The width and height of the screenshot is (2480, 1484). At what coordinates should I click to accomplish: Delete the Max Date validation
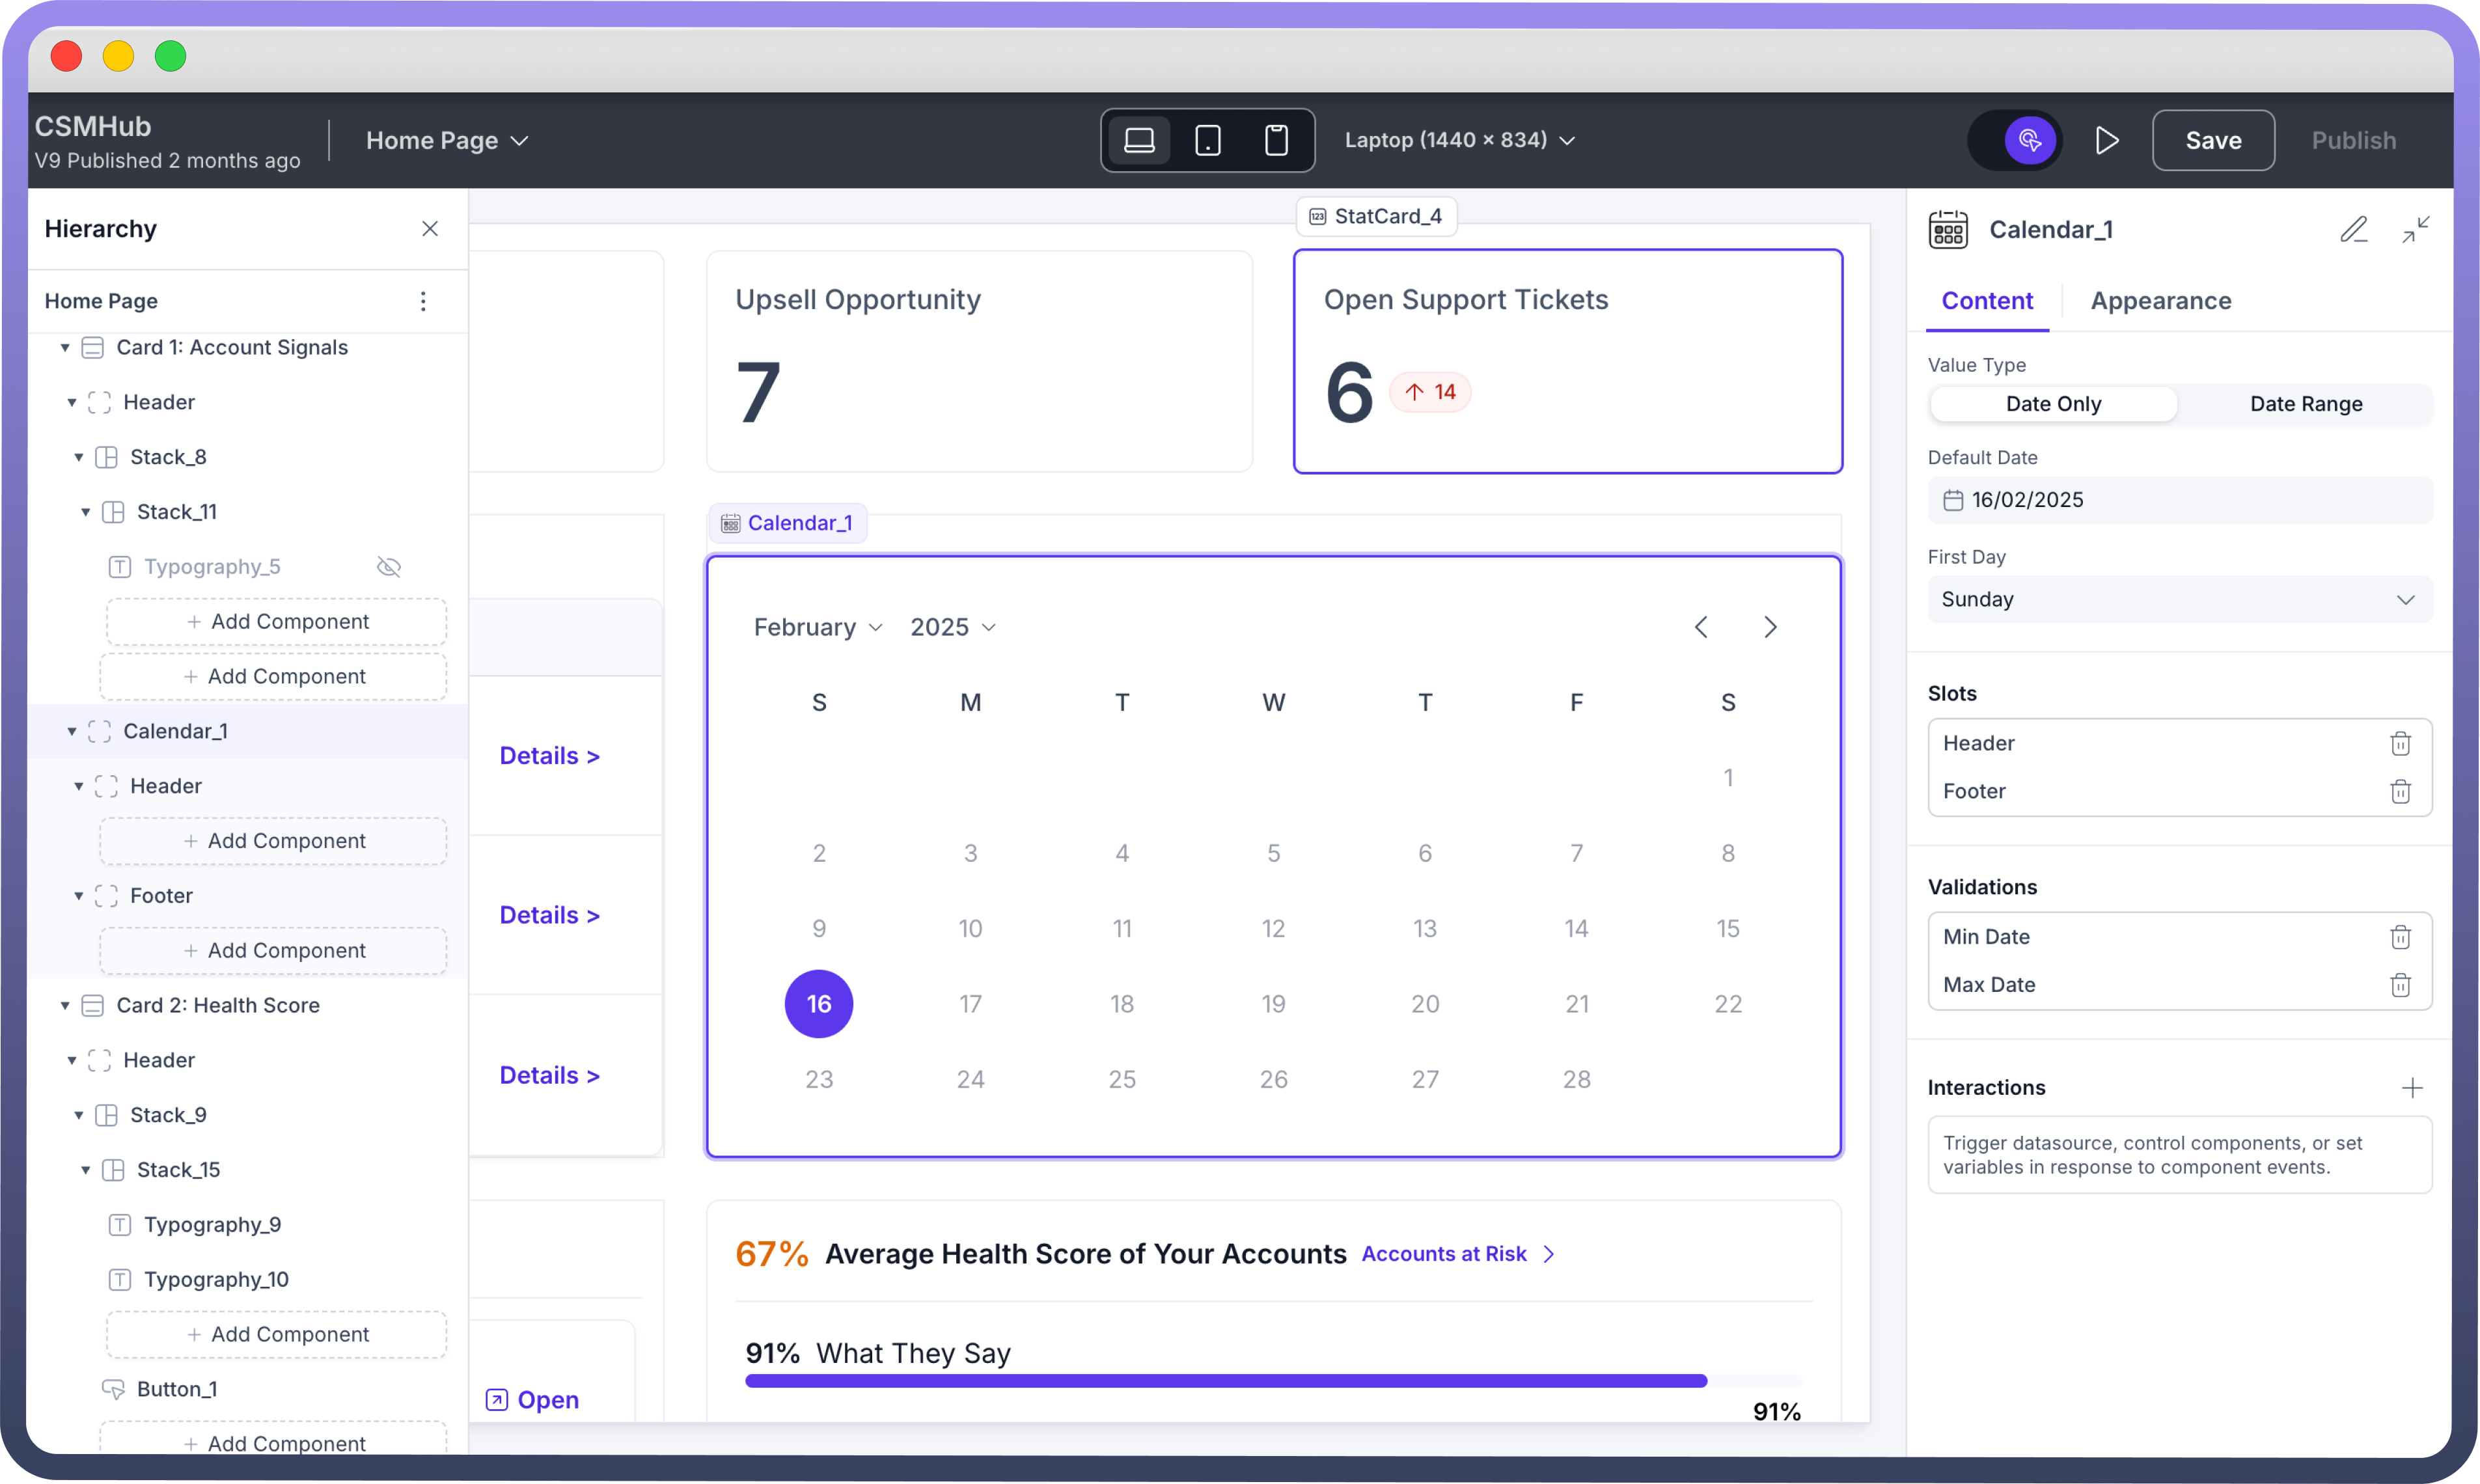coord(2400,985)
